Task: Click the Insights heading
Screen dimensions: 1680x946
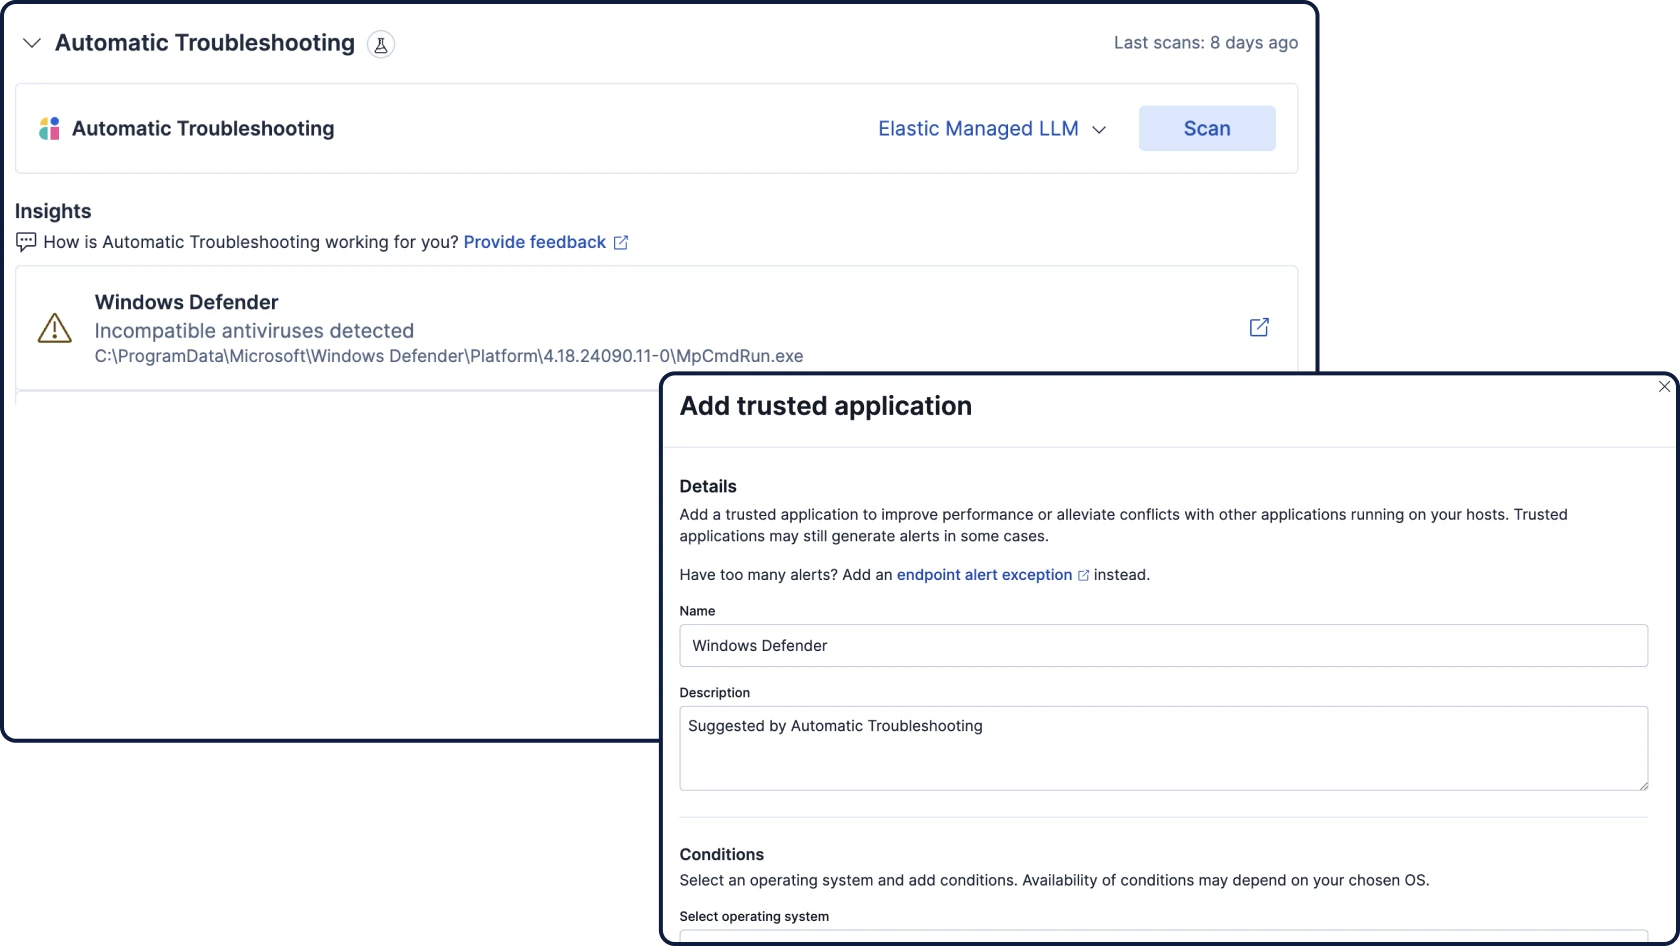Action: pos(53,211)
